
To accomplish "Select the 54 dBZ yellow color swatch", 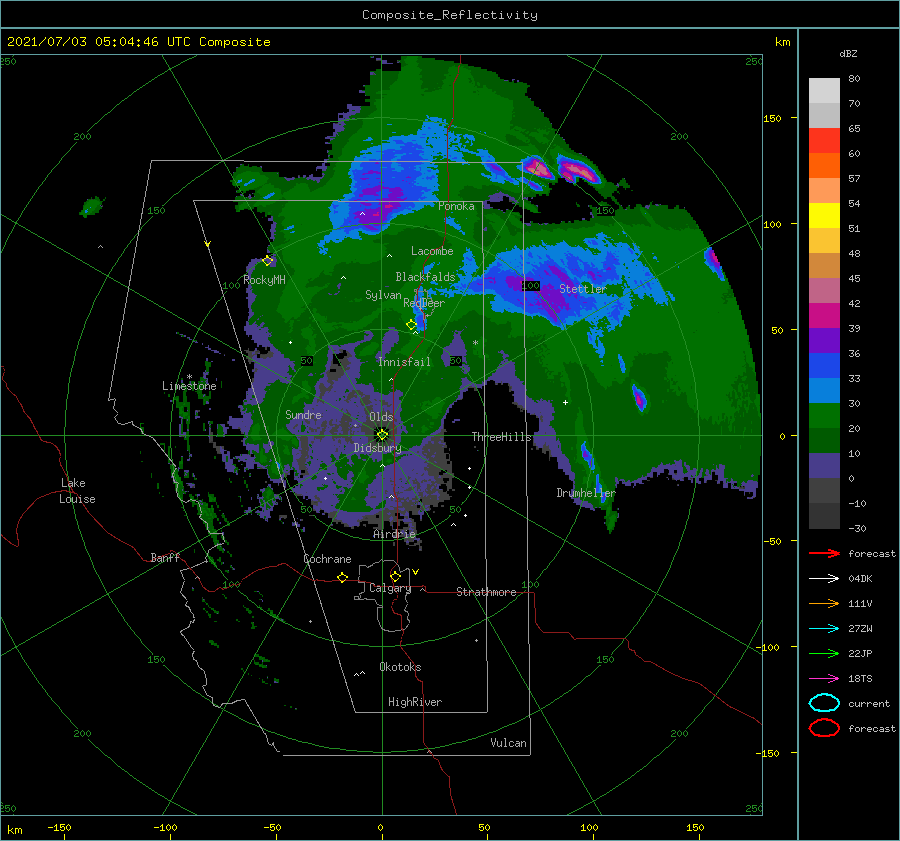I will (x=824, y=215).
